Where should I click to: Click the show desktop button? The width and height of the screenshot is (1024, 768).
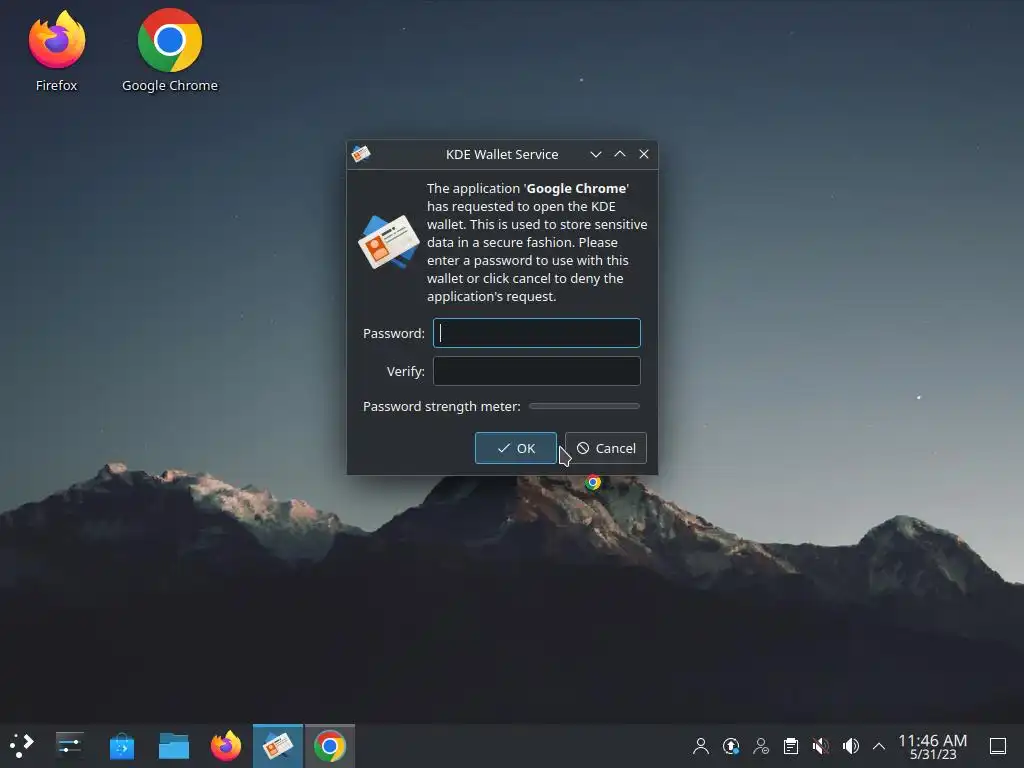[998, 746]
